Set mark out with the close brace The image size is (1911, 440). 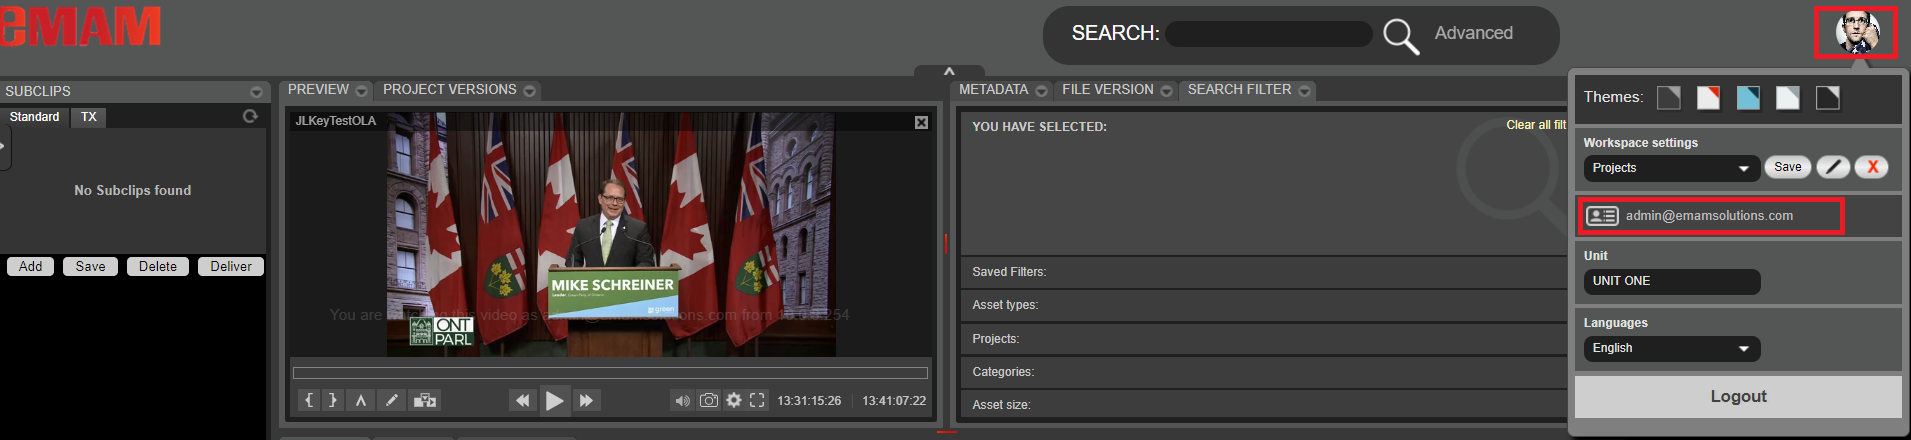pos(333,400)
